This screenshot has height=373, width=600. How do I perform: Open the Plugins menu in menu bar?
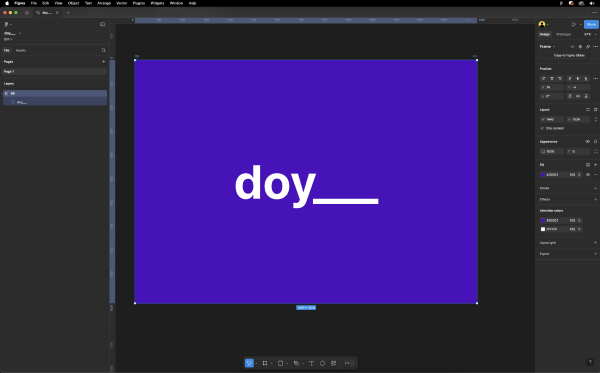(x=139, y=3)
